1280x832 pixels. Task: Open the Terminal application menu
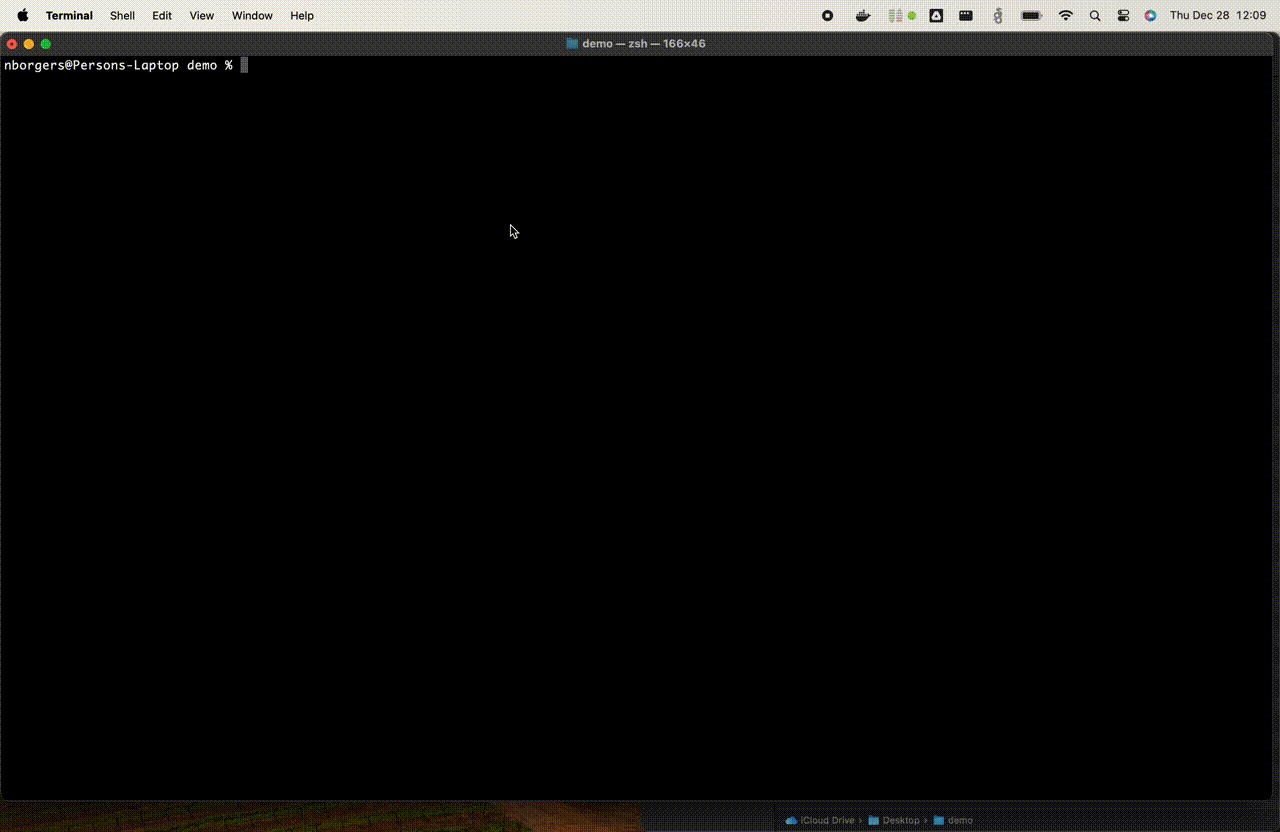pos(69,16)
